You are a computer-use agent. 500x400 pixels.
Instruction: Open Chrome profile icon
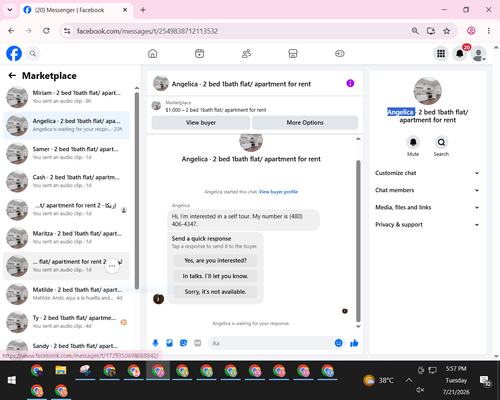(471, 31)
